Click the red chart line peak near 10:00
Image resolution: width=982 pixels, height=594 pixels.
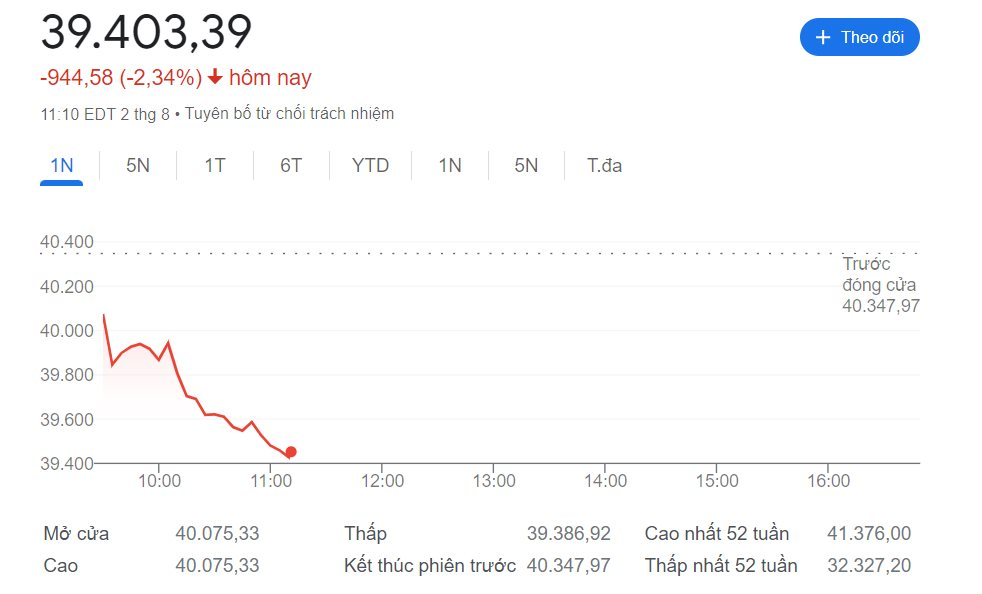[168, 343]
